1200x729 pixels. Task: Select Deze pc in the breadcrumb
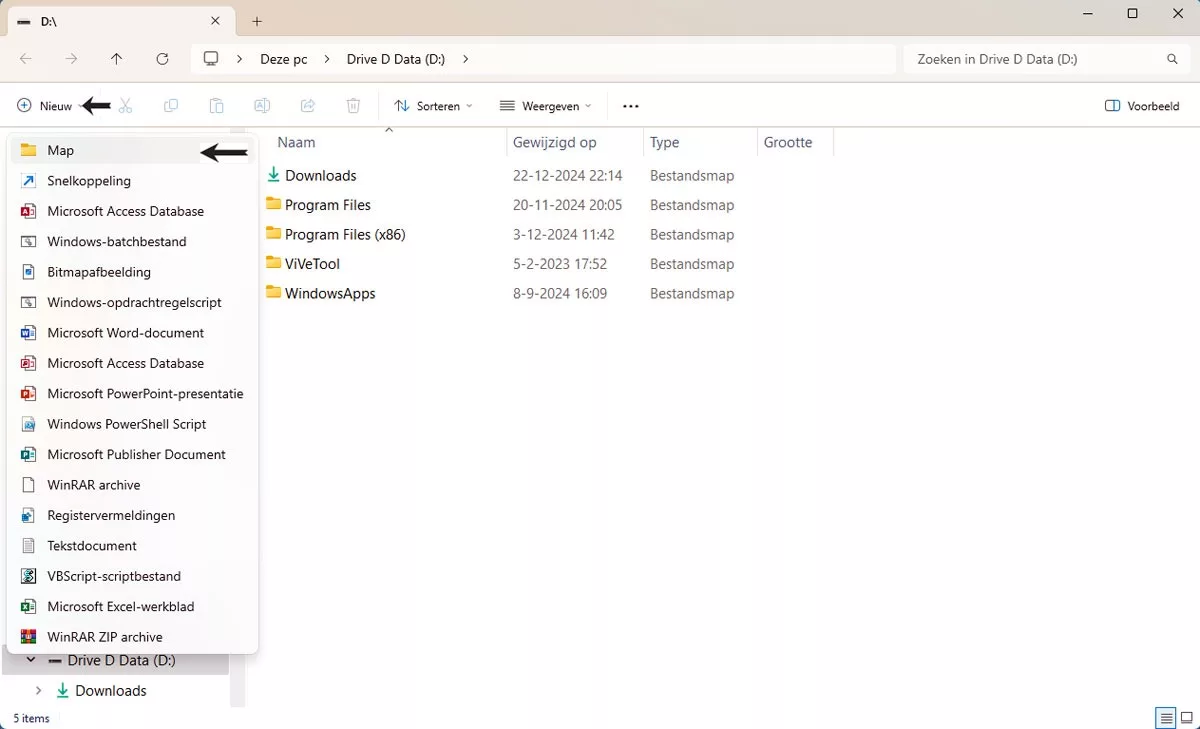pos(284,59)
